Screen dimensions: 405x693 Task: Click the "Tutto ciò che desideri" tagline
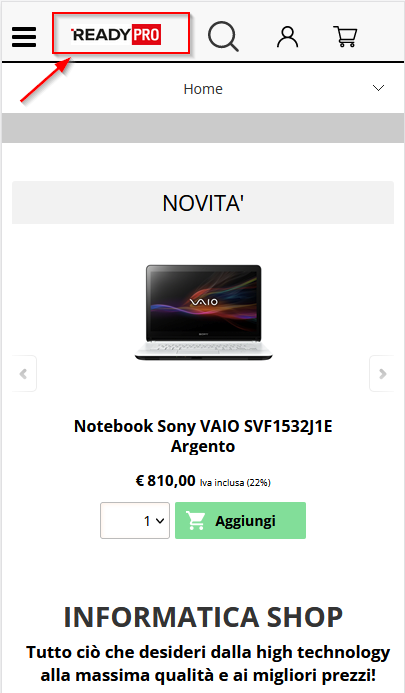pyautogui.click(x=208, y=663)
